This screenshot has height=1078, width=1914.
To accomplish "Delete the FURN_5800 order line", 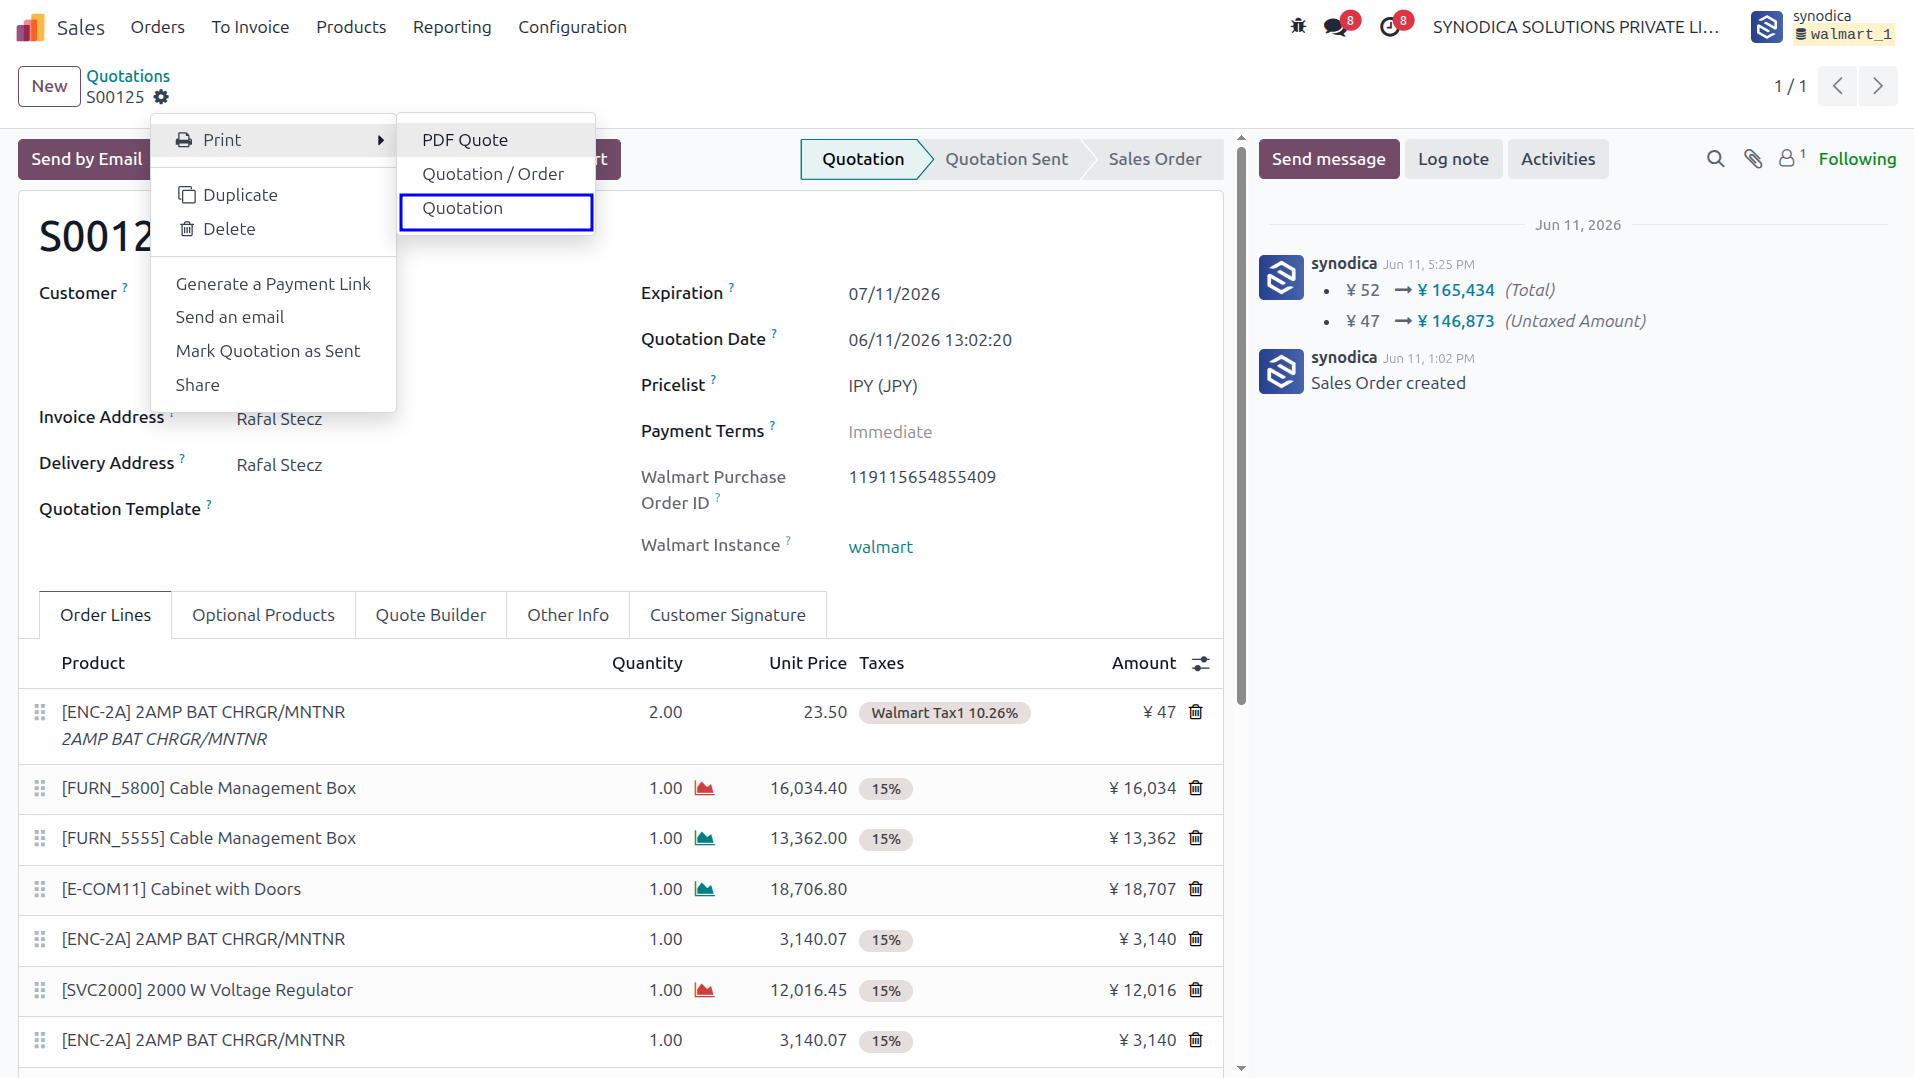I will click(1196, 788).
